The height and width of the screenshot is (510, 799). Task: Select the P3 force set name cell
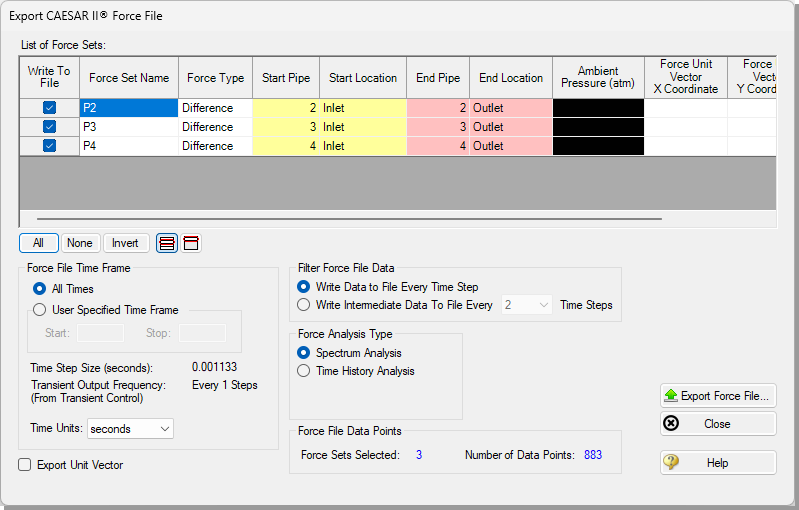tap(129, 127)
